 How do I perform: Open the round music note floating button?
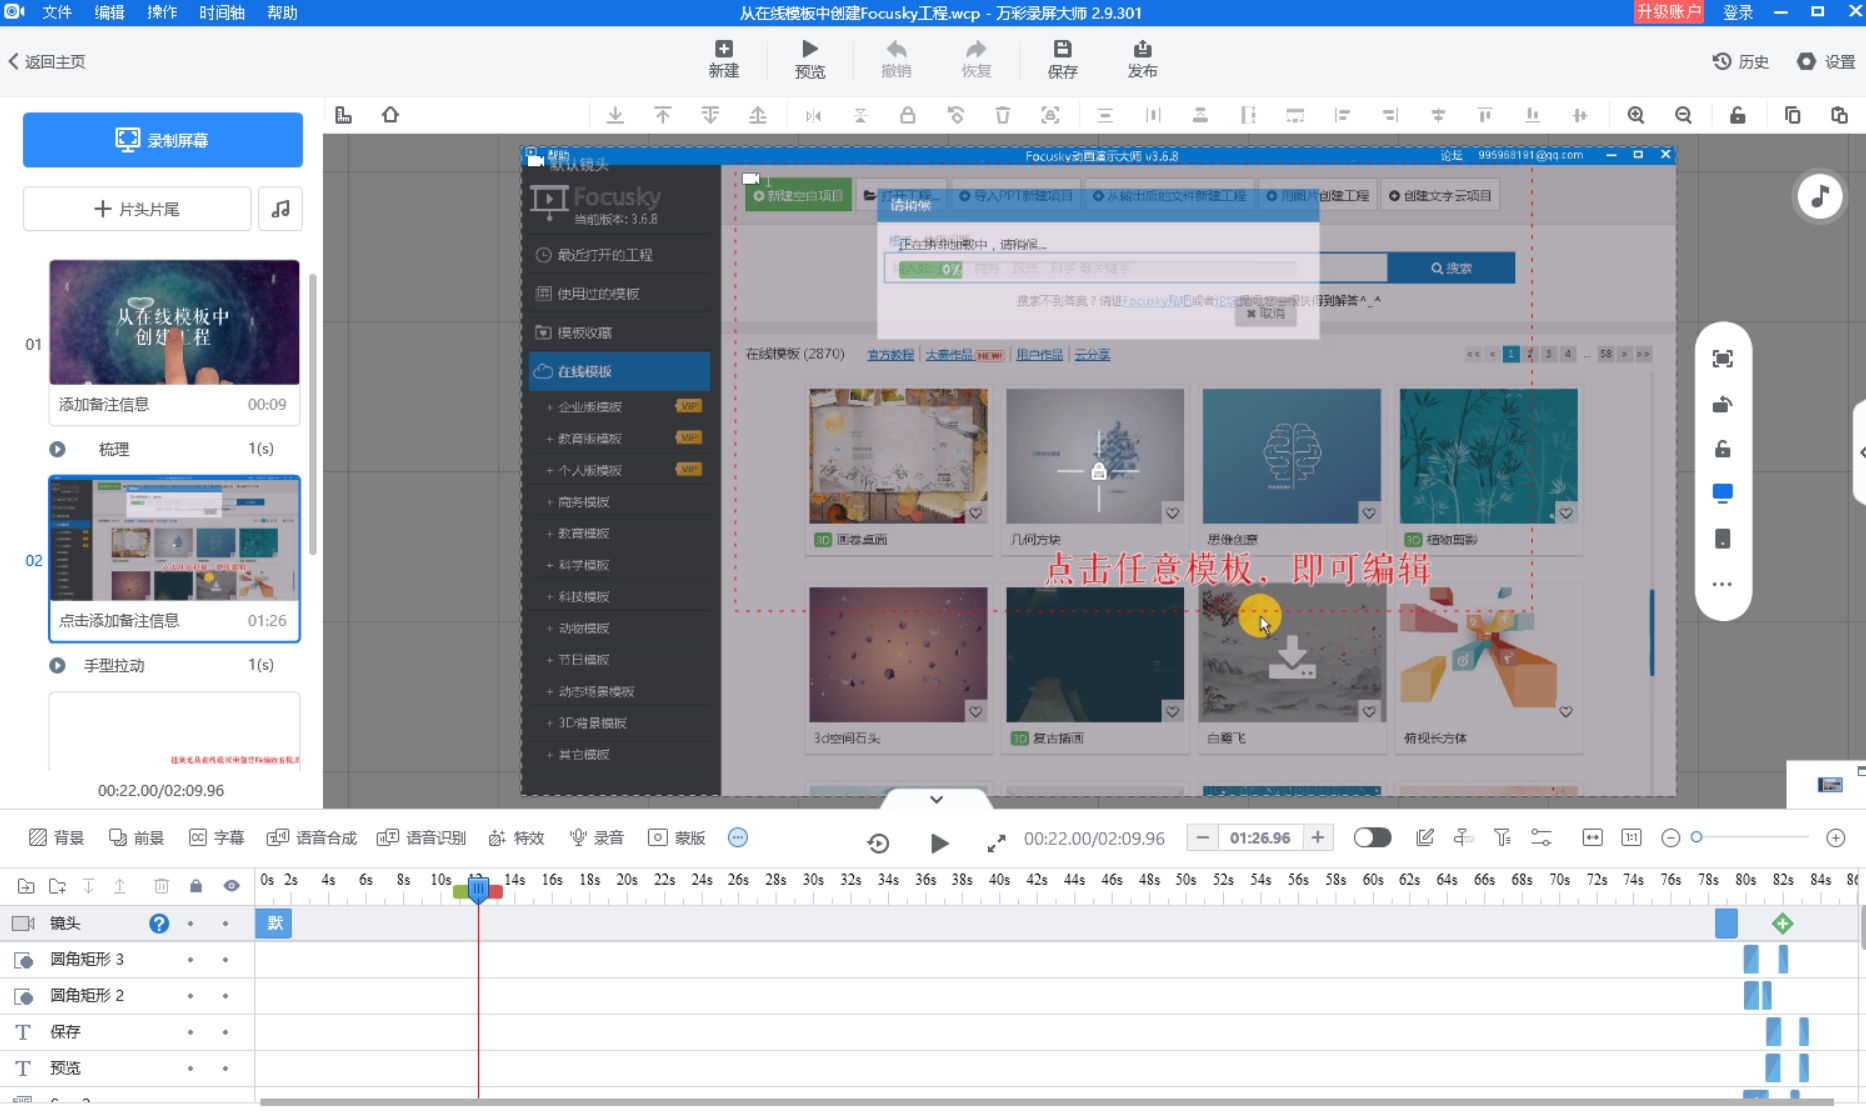click(1819, 196)
